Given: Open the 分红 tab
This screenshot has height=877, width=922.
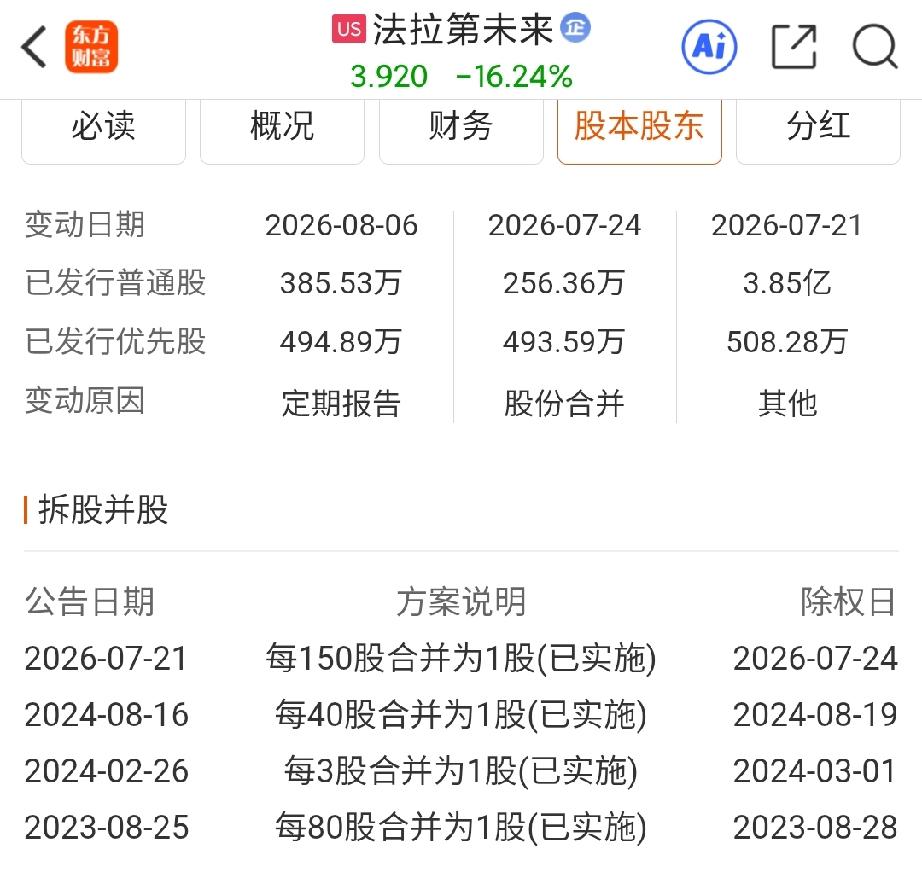Looking at the screenshot, I should tap(818, 126).
